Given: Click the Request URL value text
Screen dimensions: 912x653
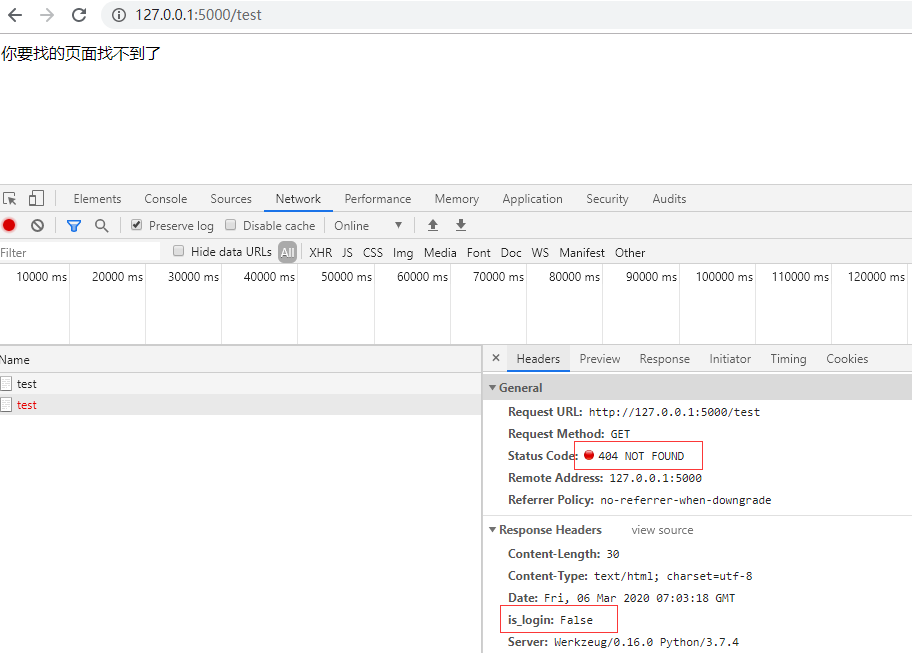Looking at the screenshot, I should pos(674,412).
